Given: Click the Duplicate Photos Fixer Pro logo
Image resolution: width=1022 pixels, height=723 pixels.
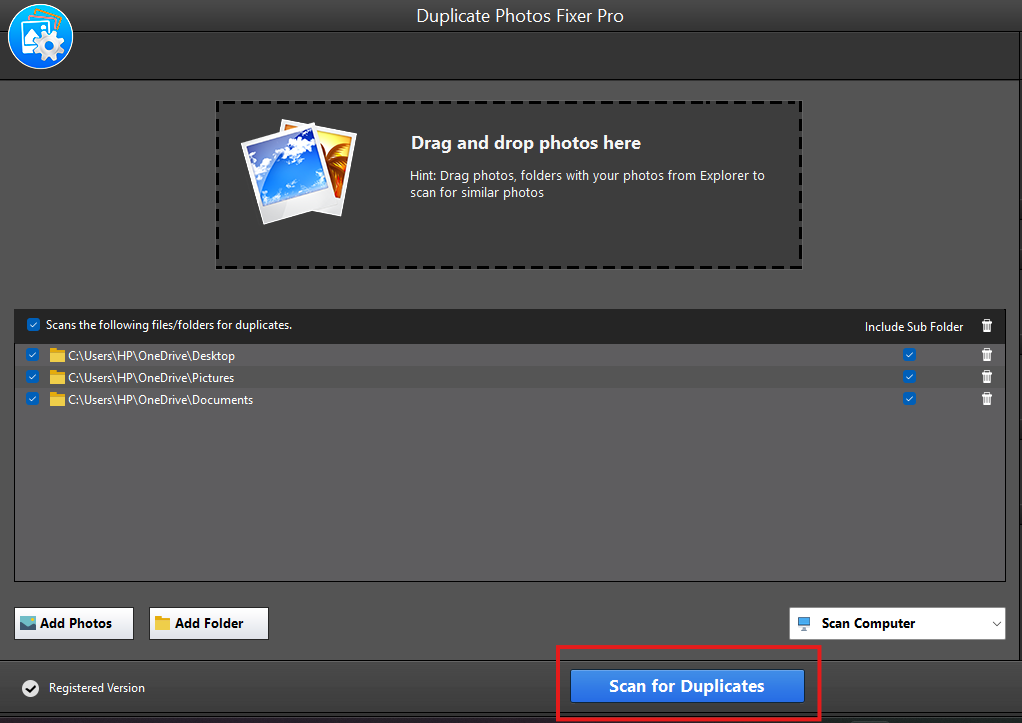Looking at the screenshot, I should tap(40, 37).
